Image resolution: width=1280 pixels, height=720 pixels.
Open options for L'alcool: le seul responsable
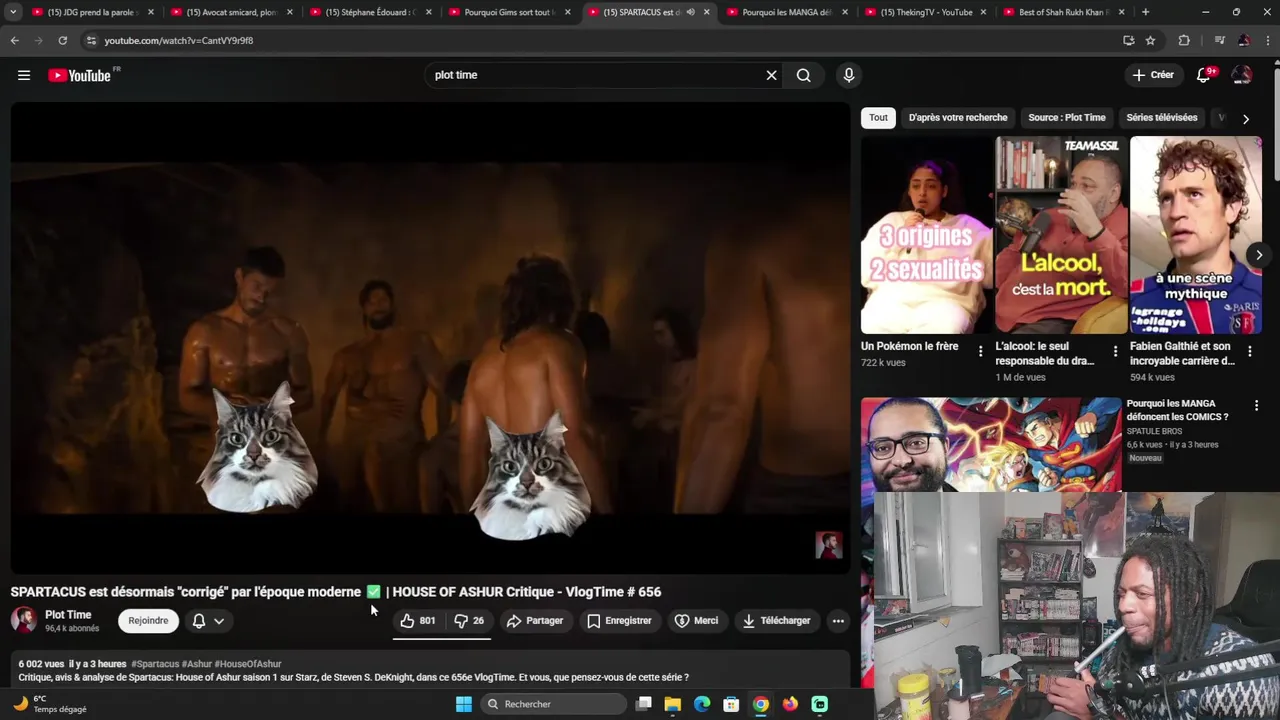point(1115,351)
